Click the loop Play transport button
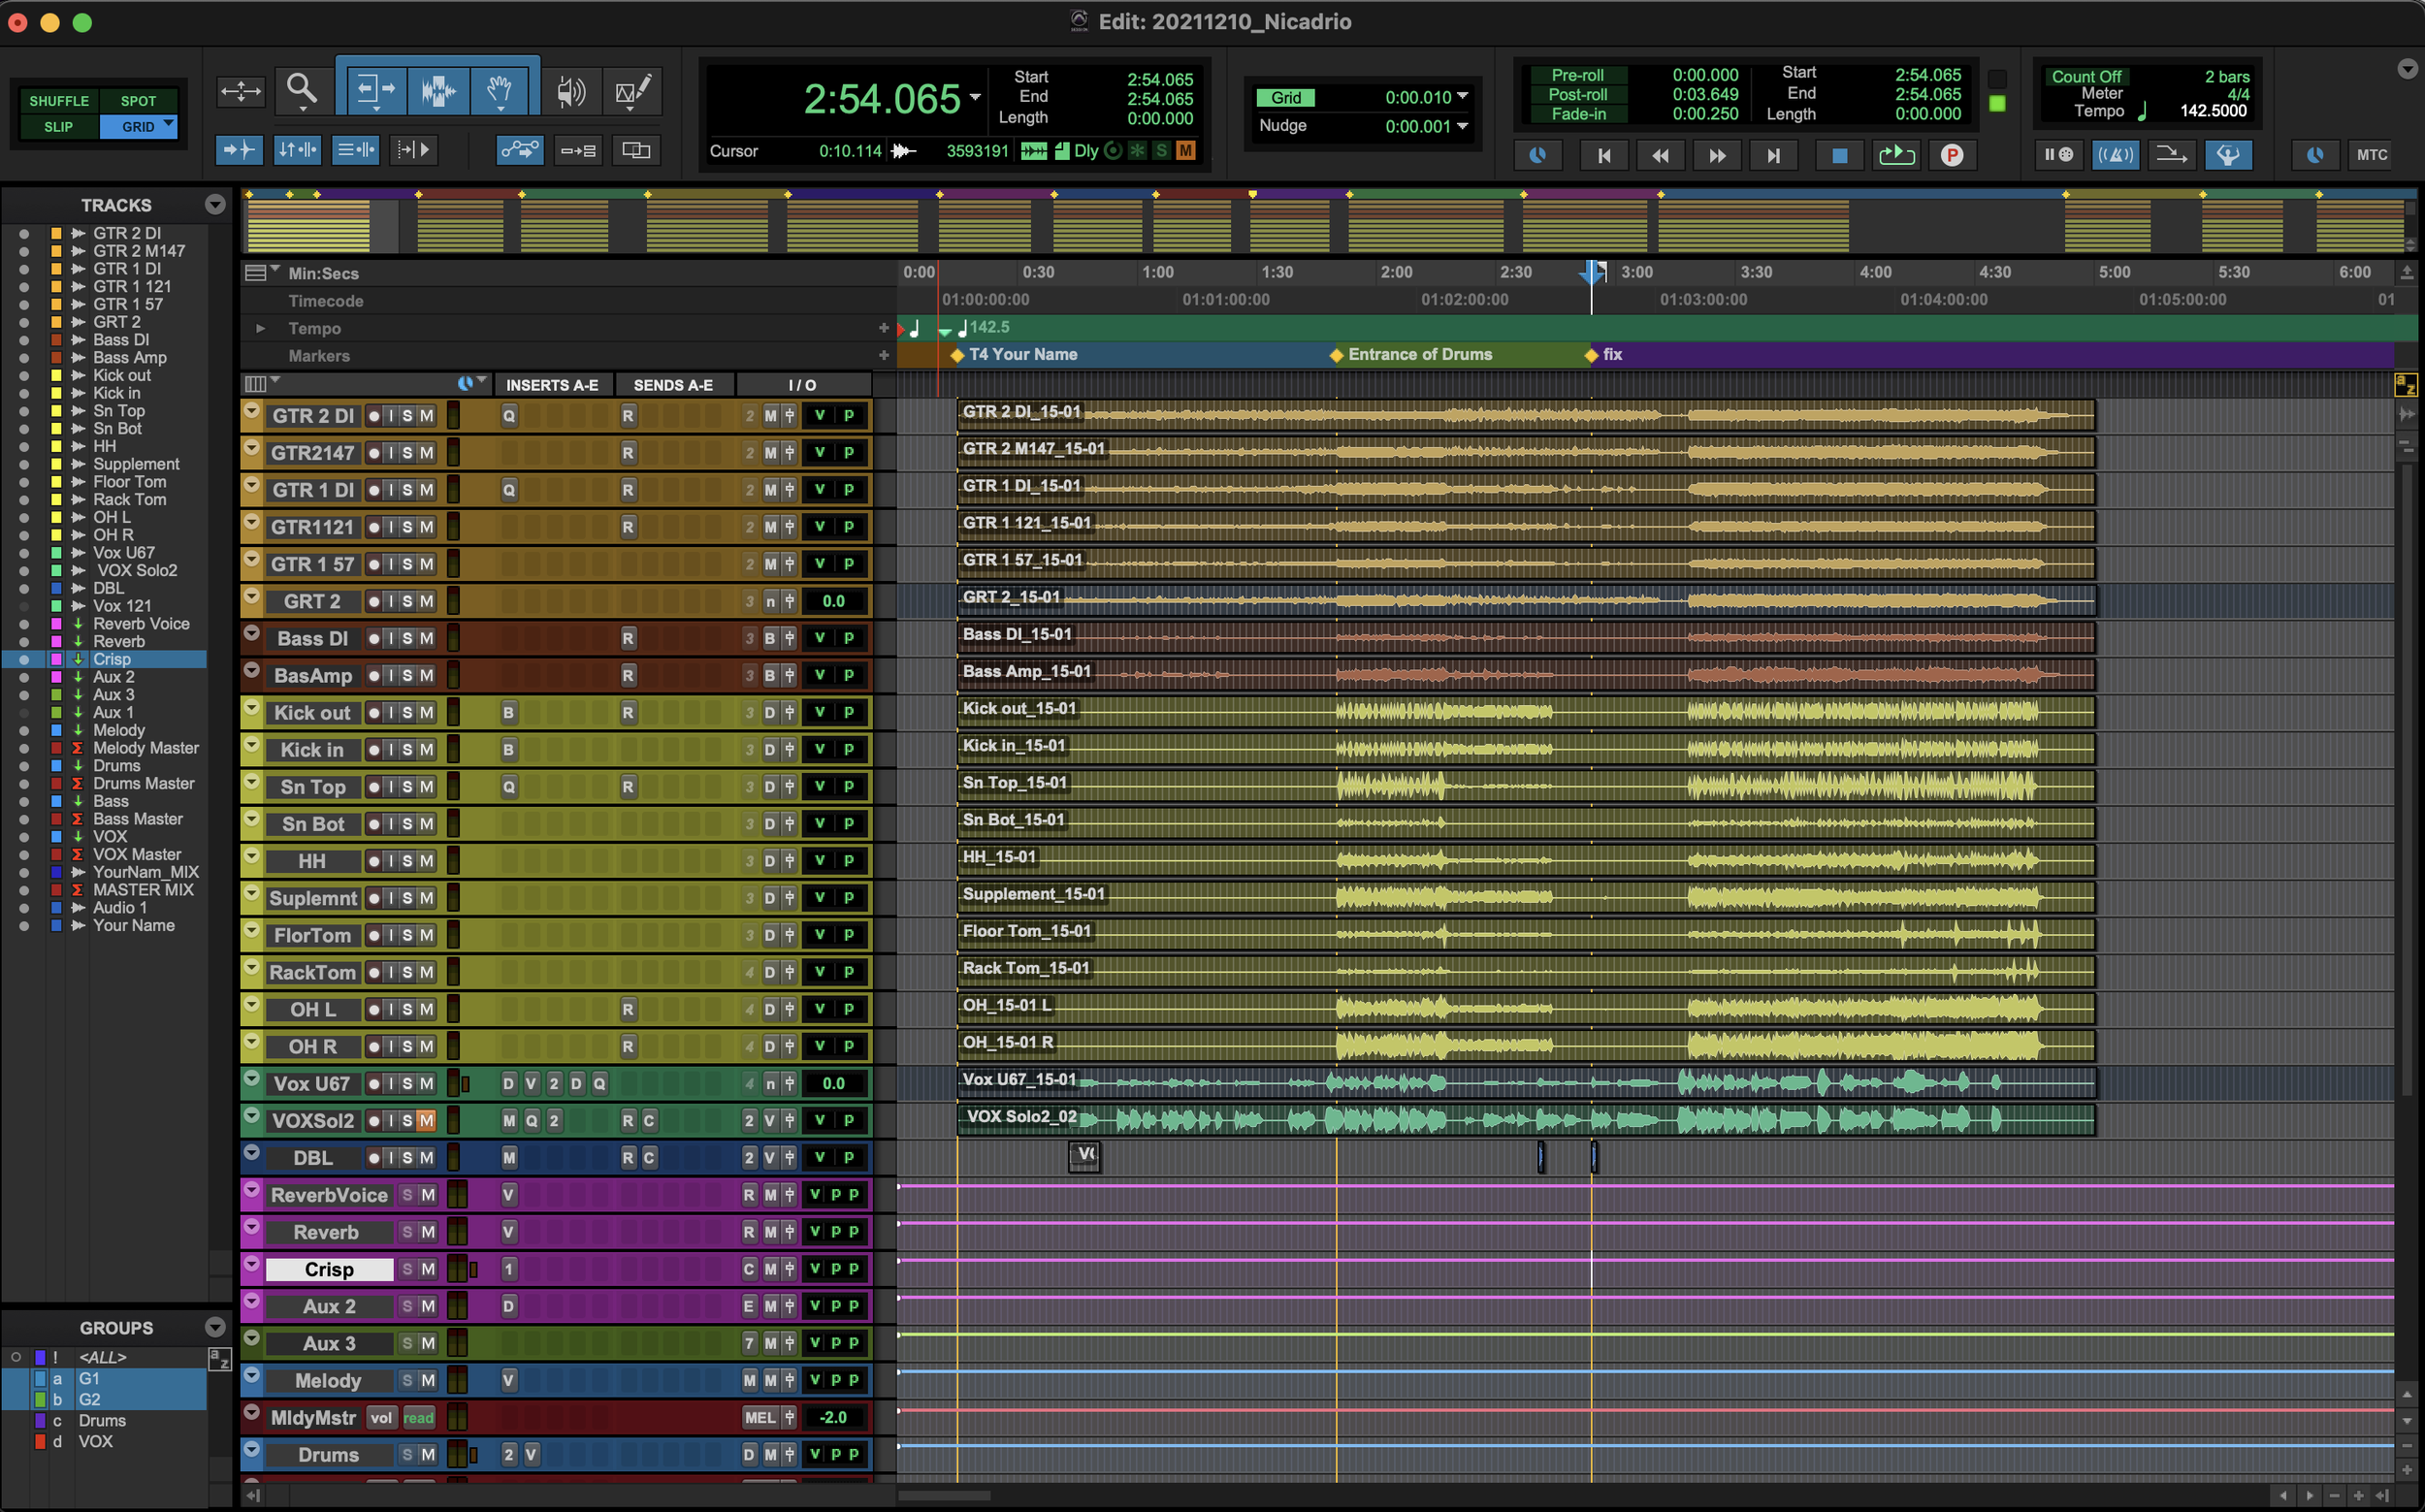The image size is (2425, 1512). pos(1896,155)
